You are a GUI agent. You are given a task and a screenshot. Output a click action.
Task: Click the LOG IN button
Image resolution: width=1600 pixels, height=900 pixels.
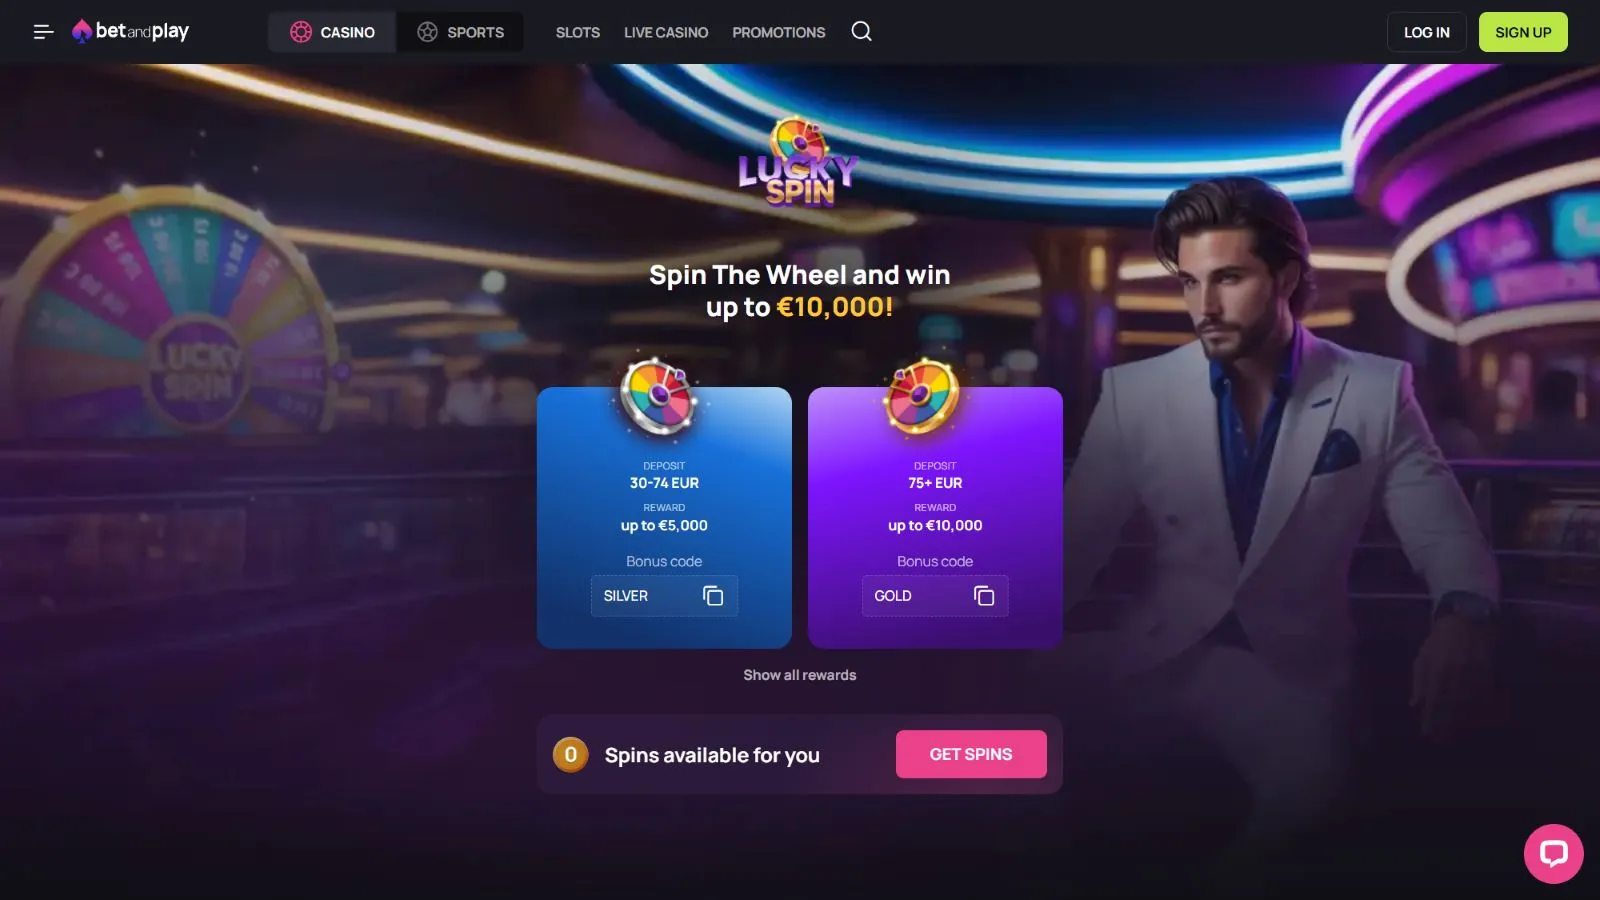pyautogui.click(x=1427, y=32)
